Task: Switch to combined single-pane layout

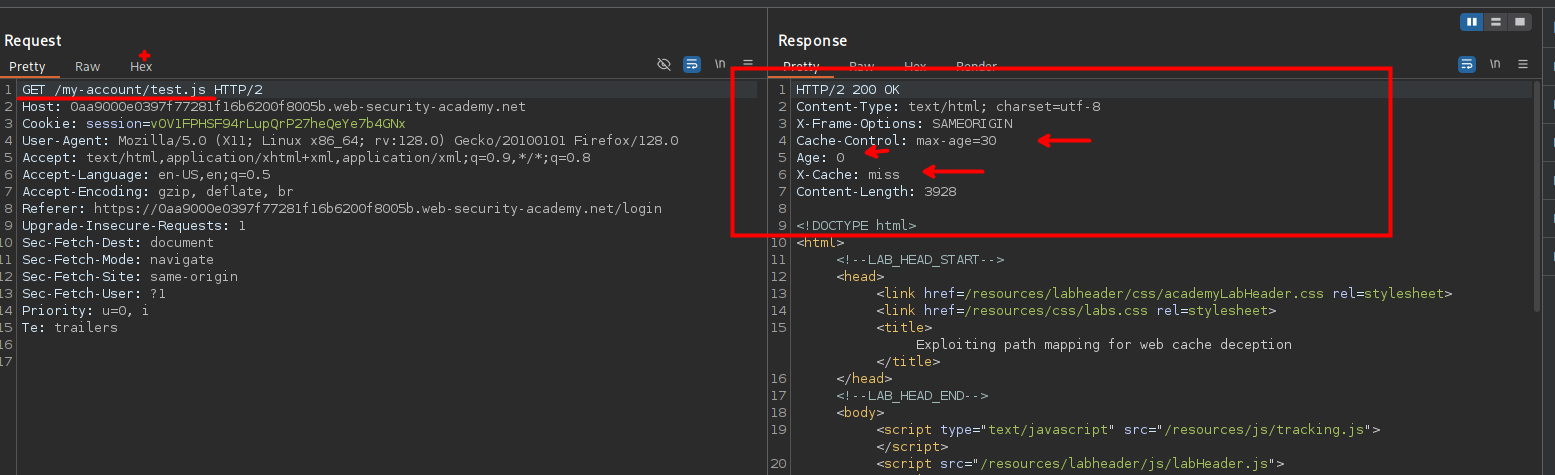Action: pos(1520,21)
